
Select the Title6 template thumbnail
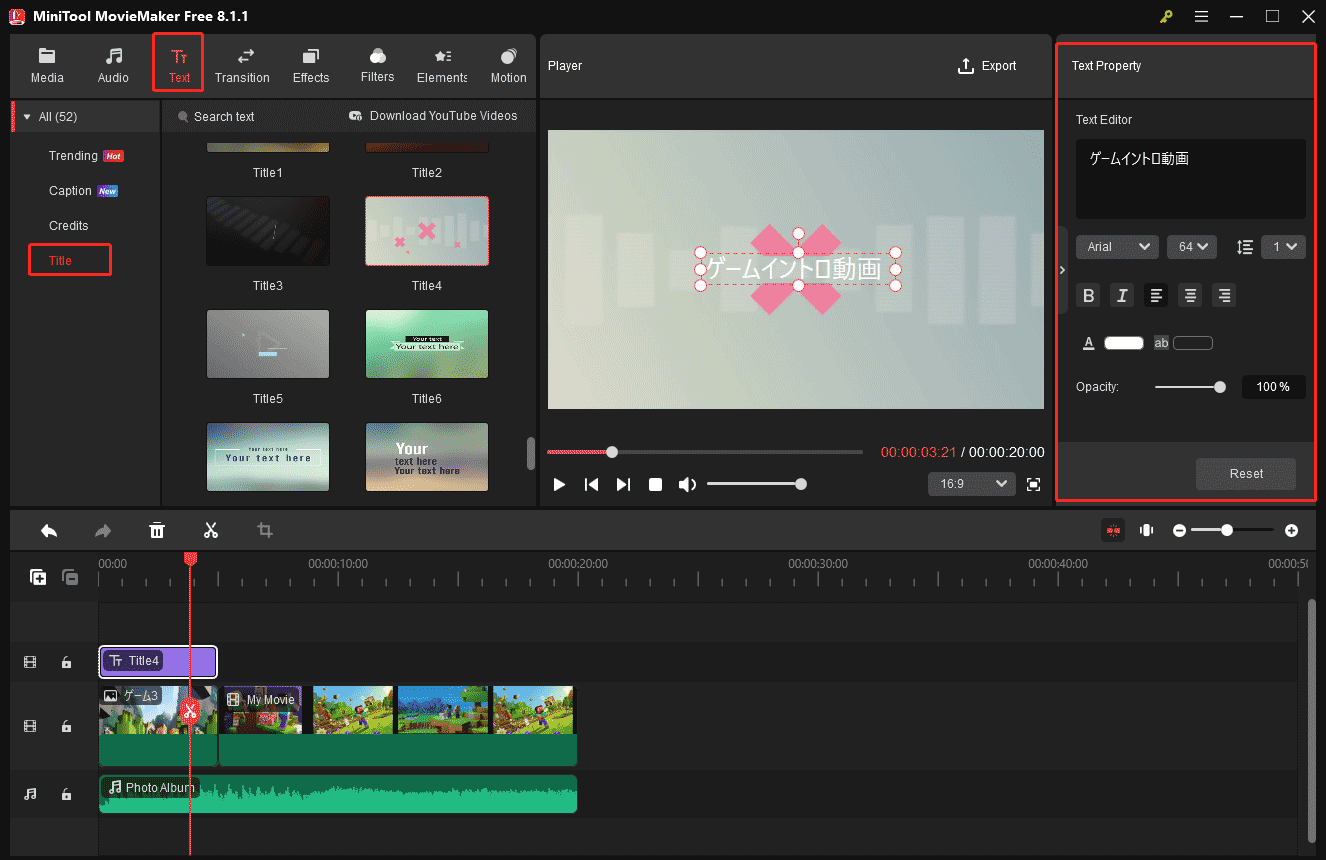[x=427, y=343]
